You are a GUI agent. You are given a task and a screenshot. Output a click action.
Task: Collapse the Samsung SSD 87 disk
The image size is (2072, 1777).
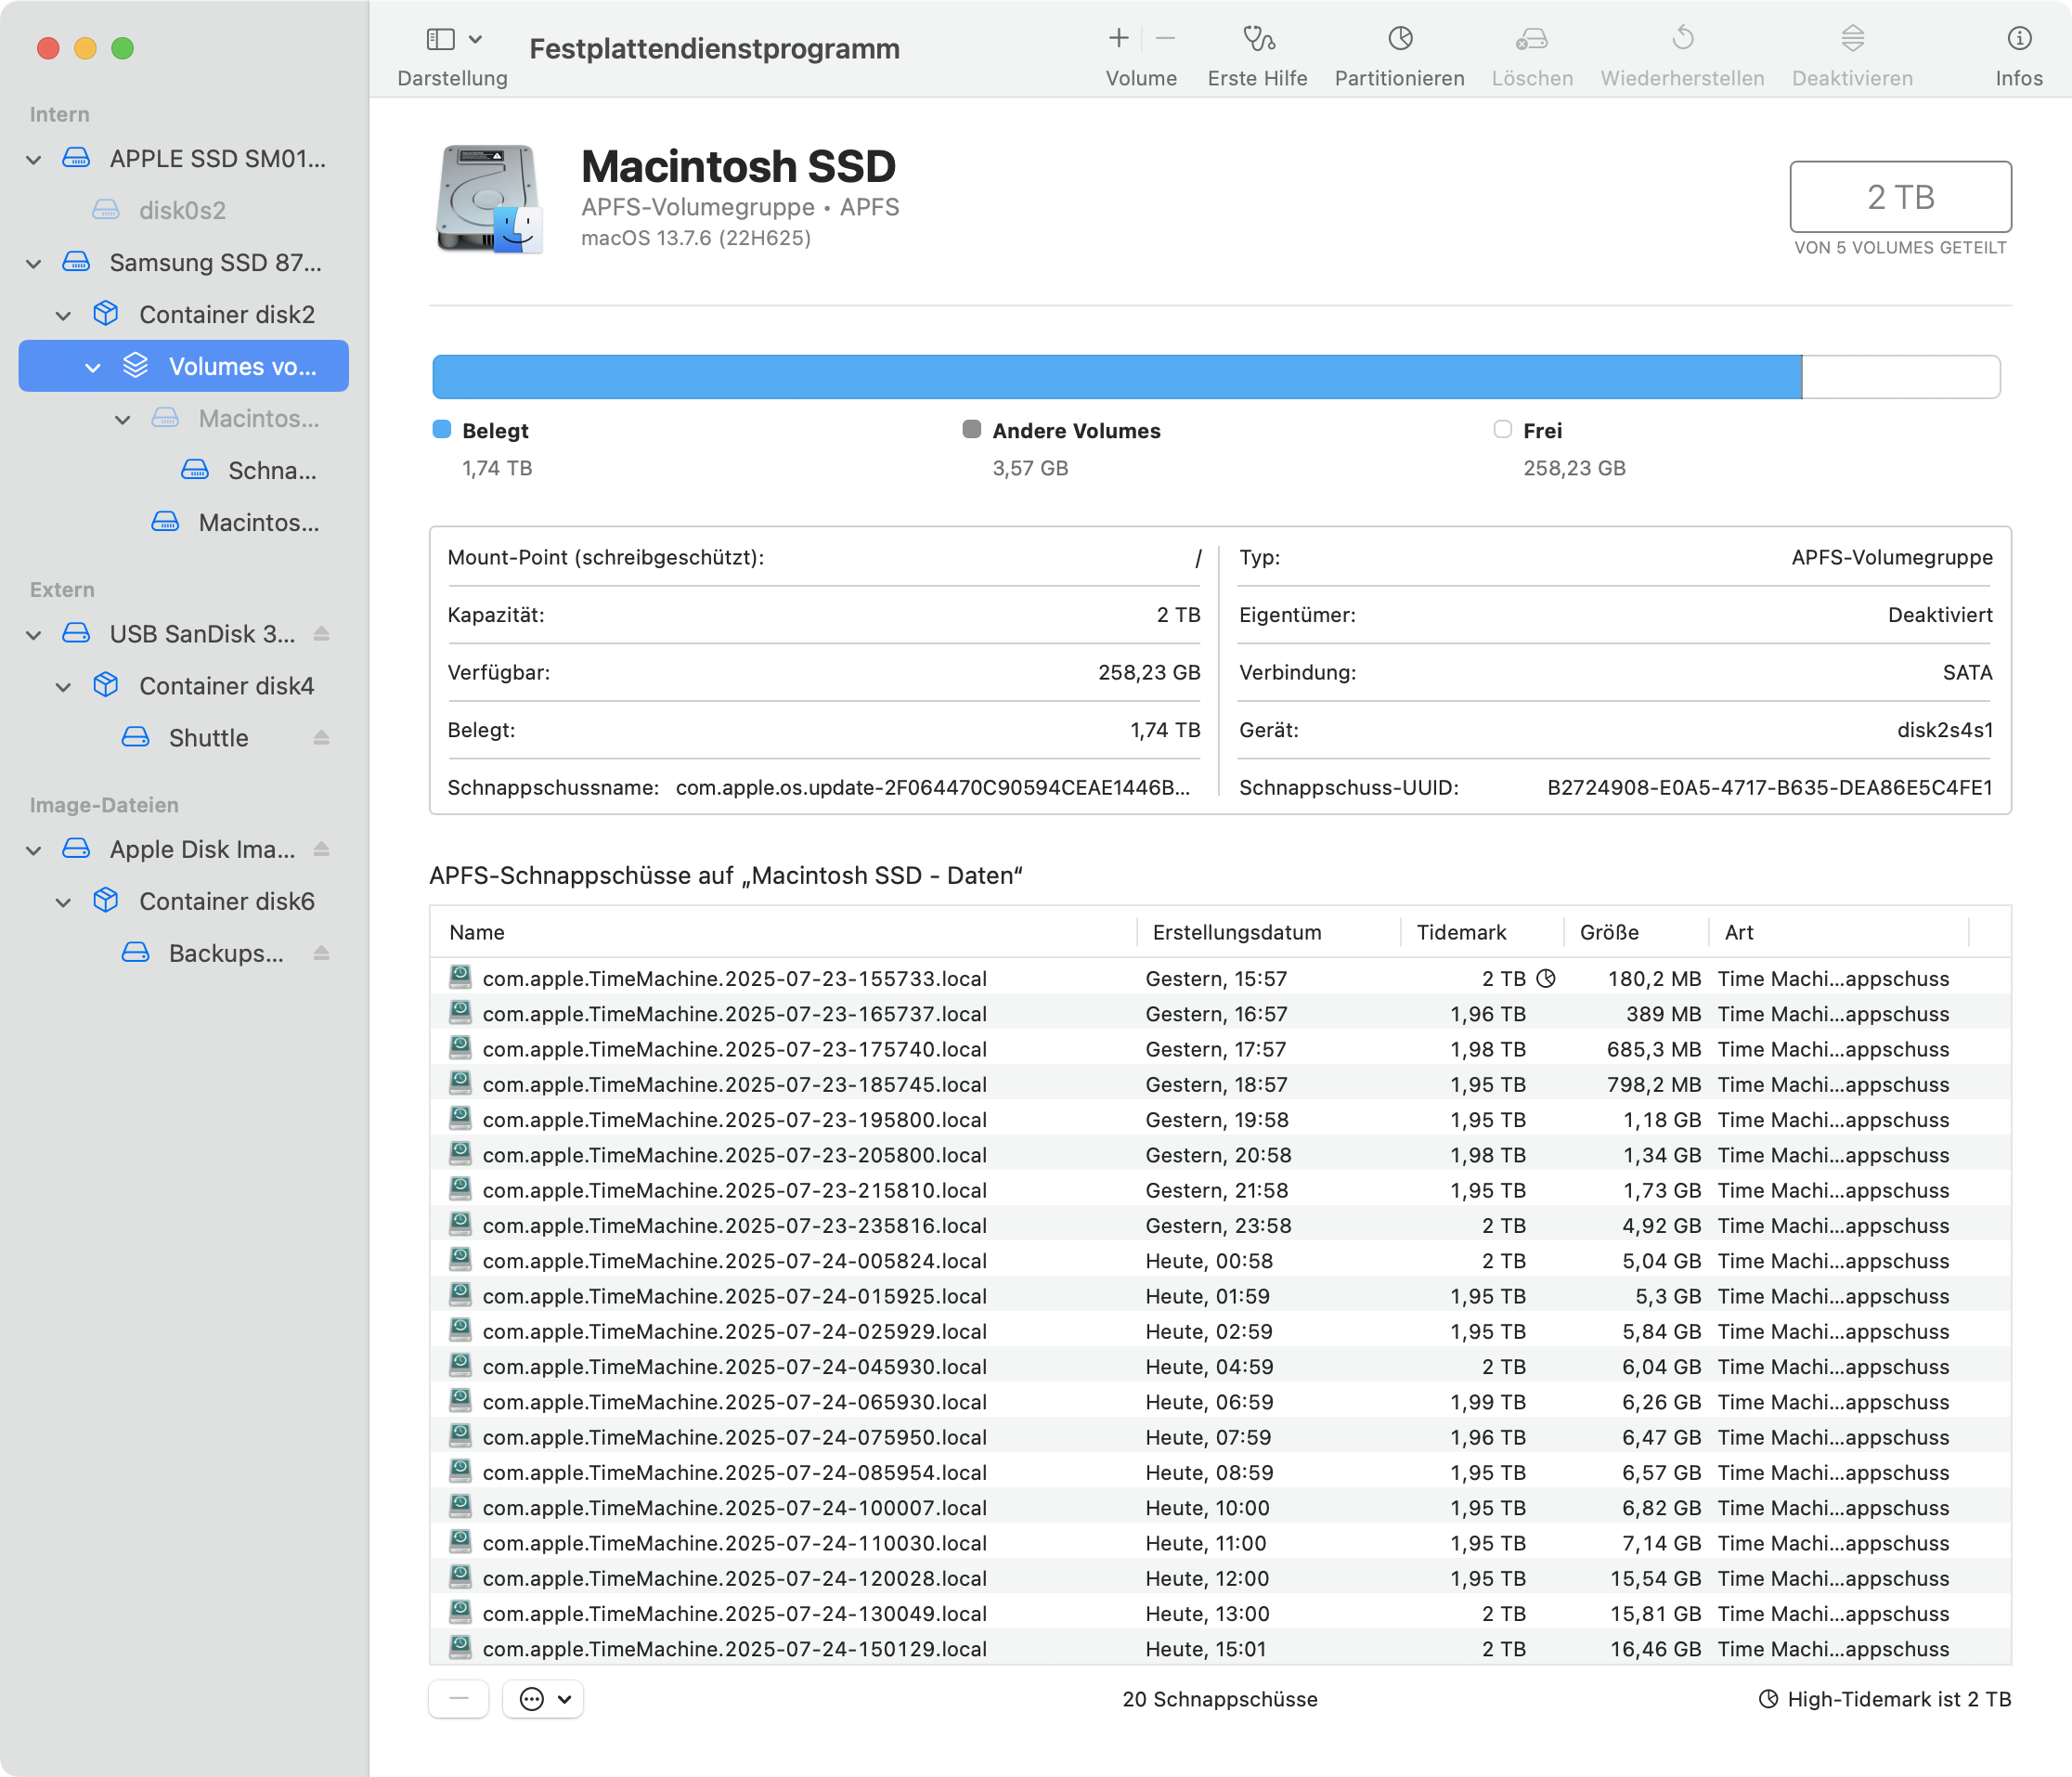34,264
